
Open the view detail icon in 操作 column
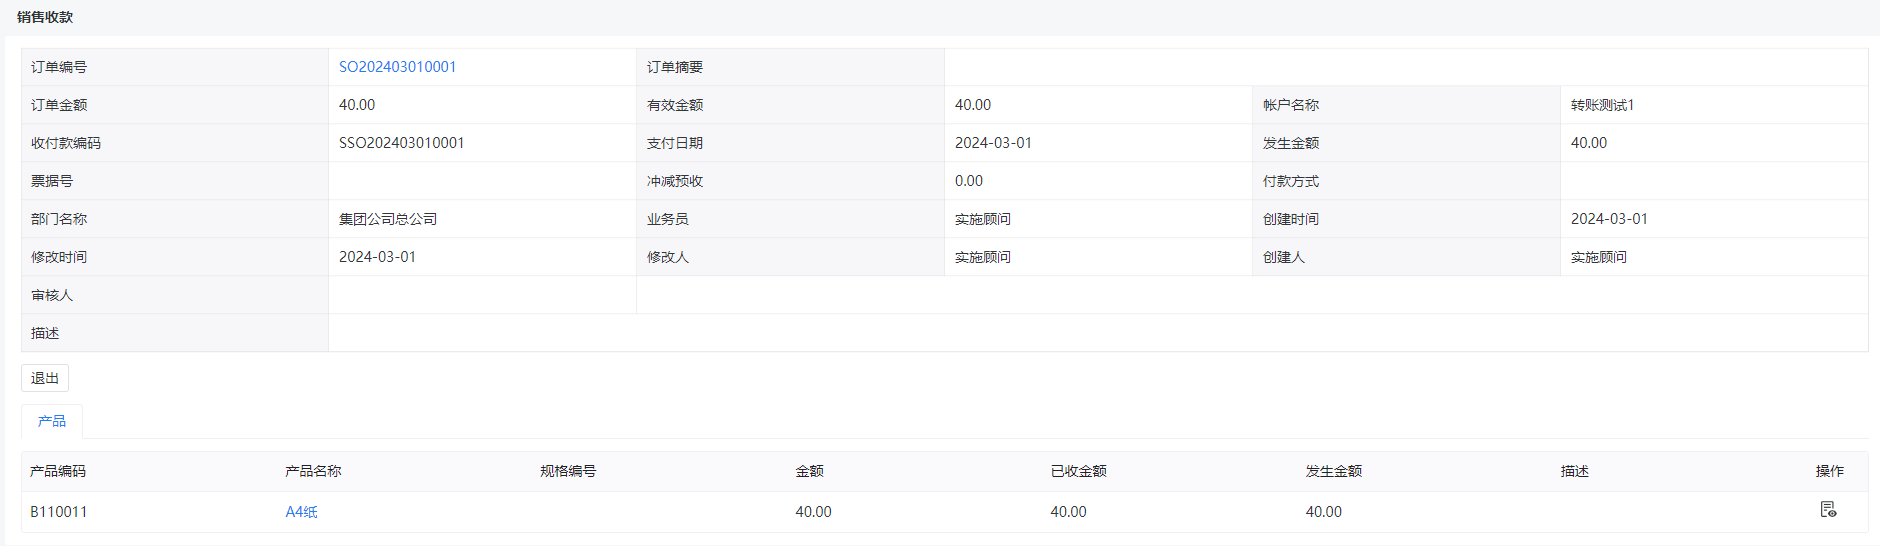1828,510
